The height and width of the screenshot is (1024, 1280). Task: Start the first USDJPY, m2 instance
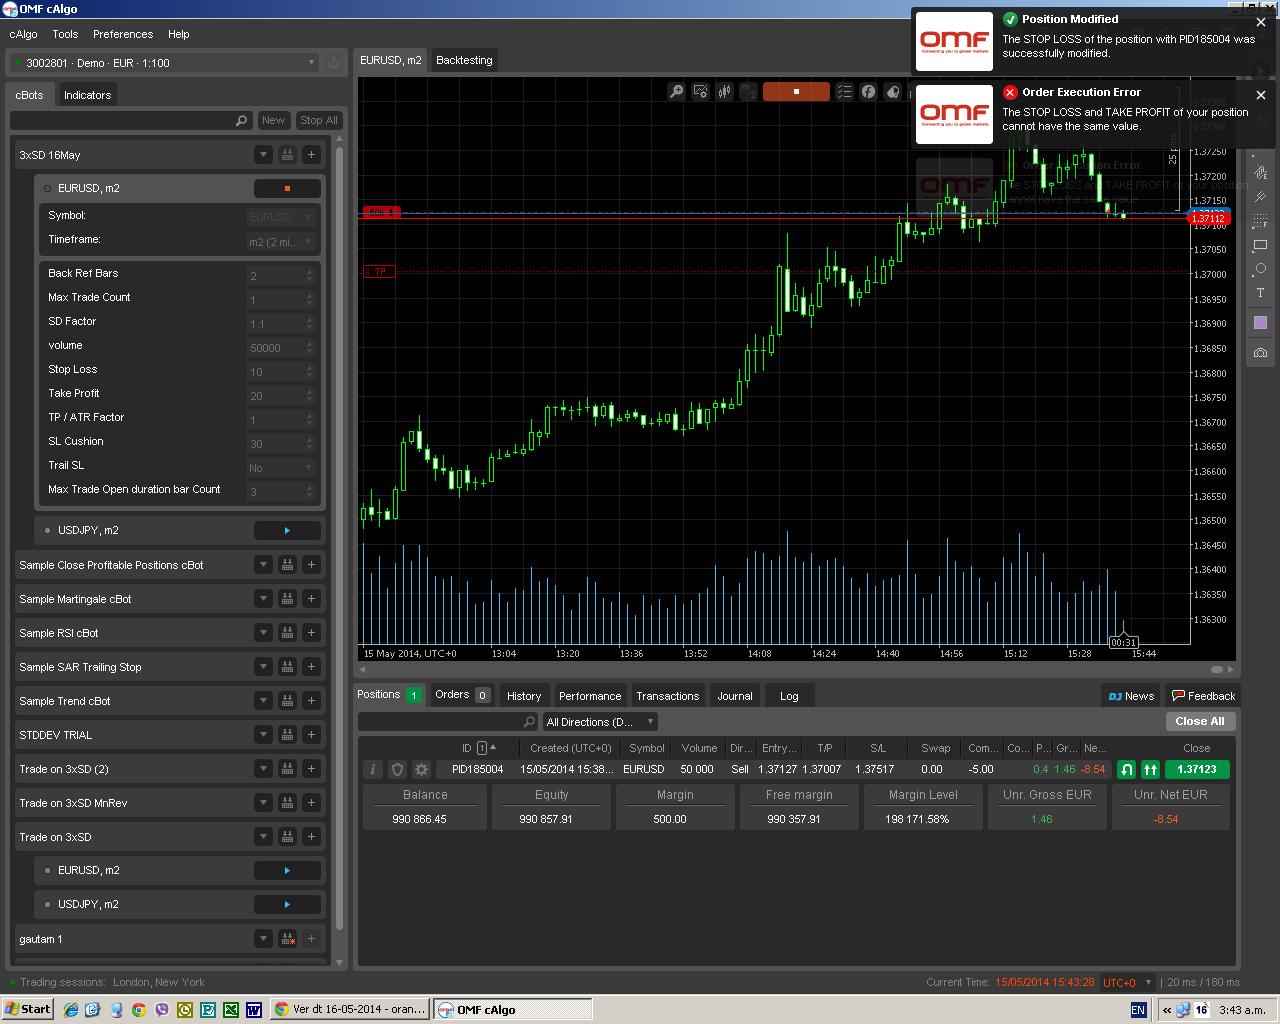(287, 530)
